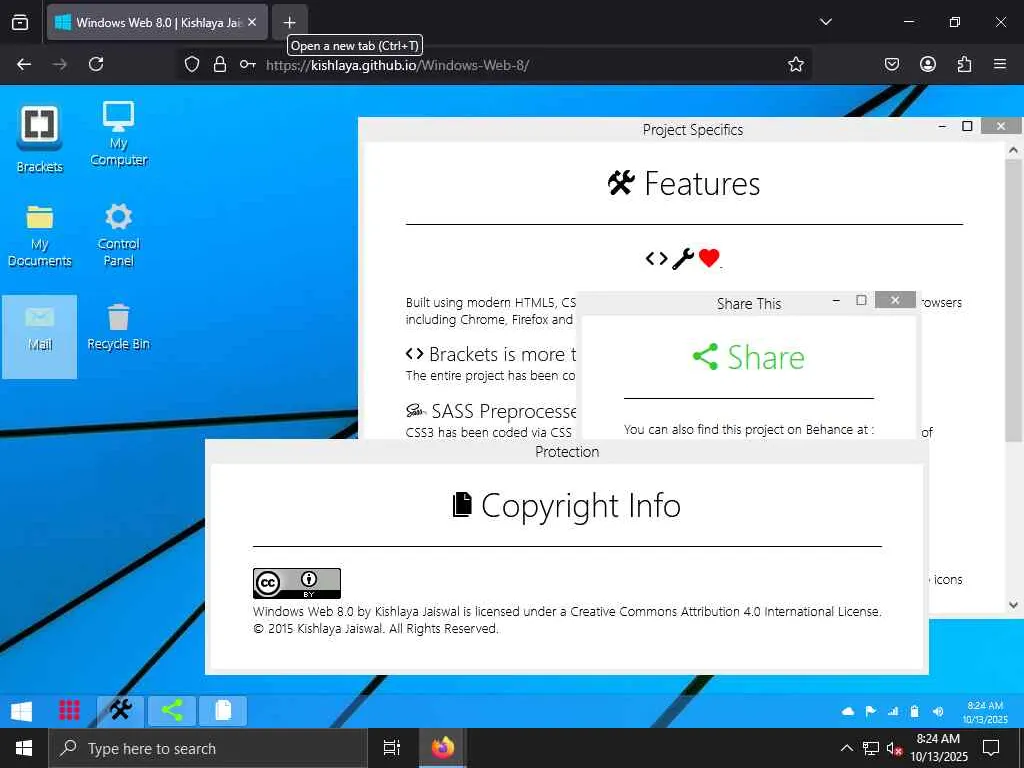This screenshot has width=1024, height=768.
Task: Click the Type here to search box
Action: click(208, 748)
